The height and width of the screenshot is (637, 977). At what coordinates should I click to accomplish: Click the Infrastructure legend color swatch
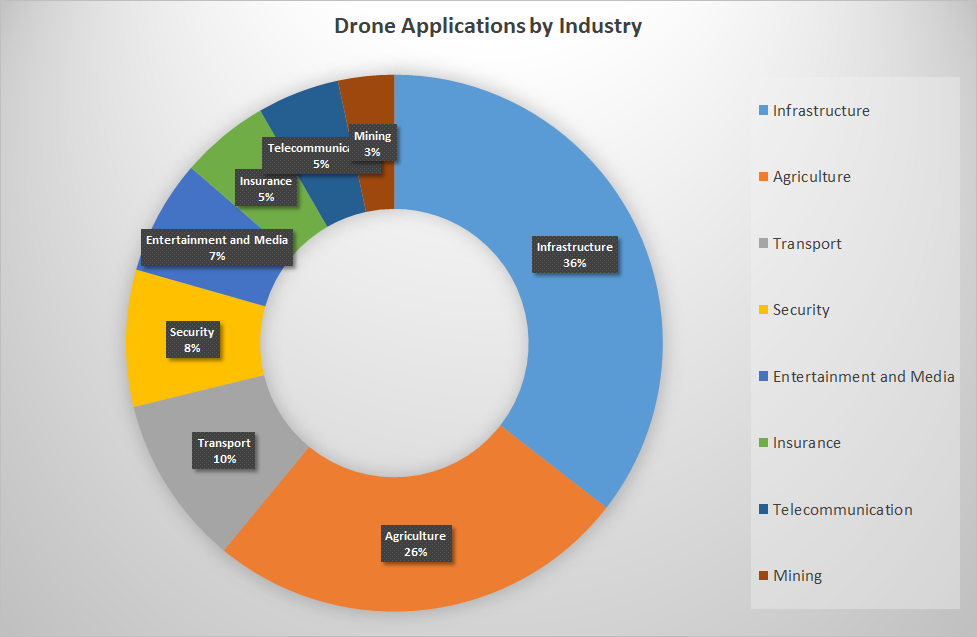coord(764,111)
